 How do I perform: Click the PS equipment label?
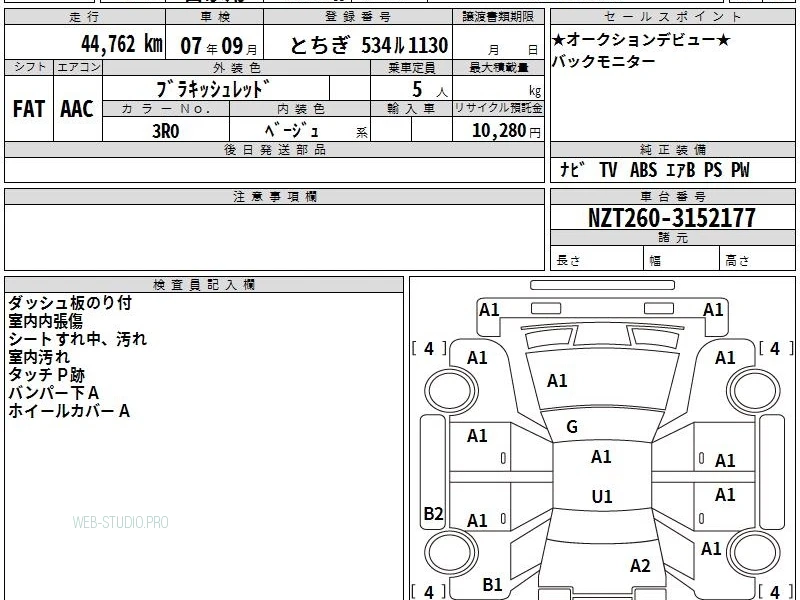tap(713, 169)
